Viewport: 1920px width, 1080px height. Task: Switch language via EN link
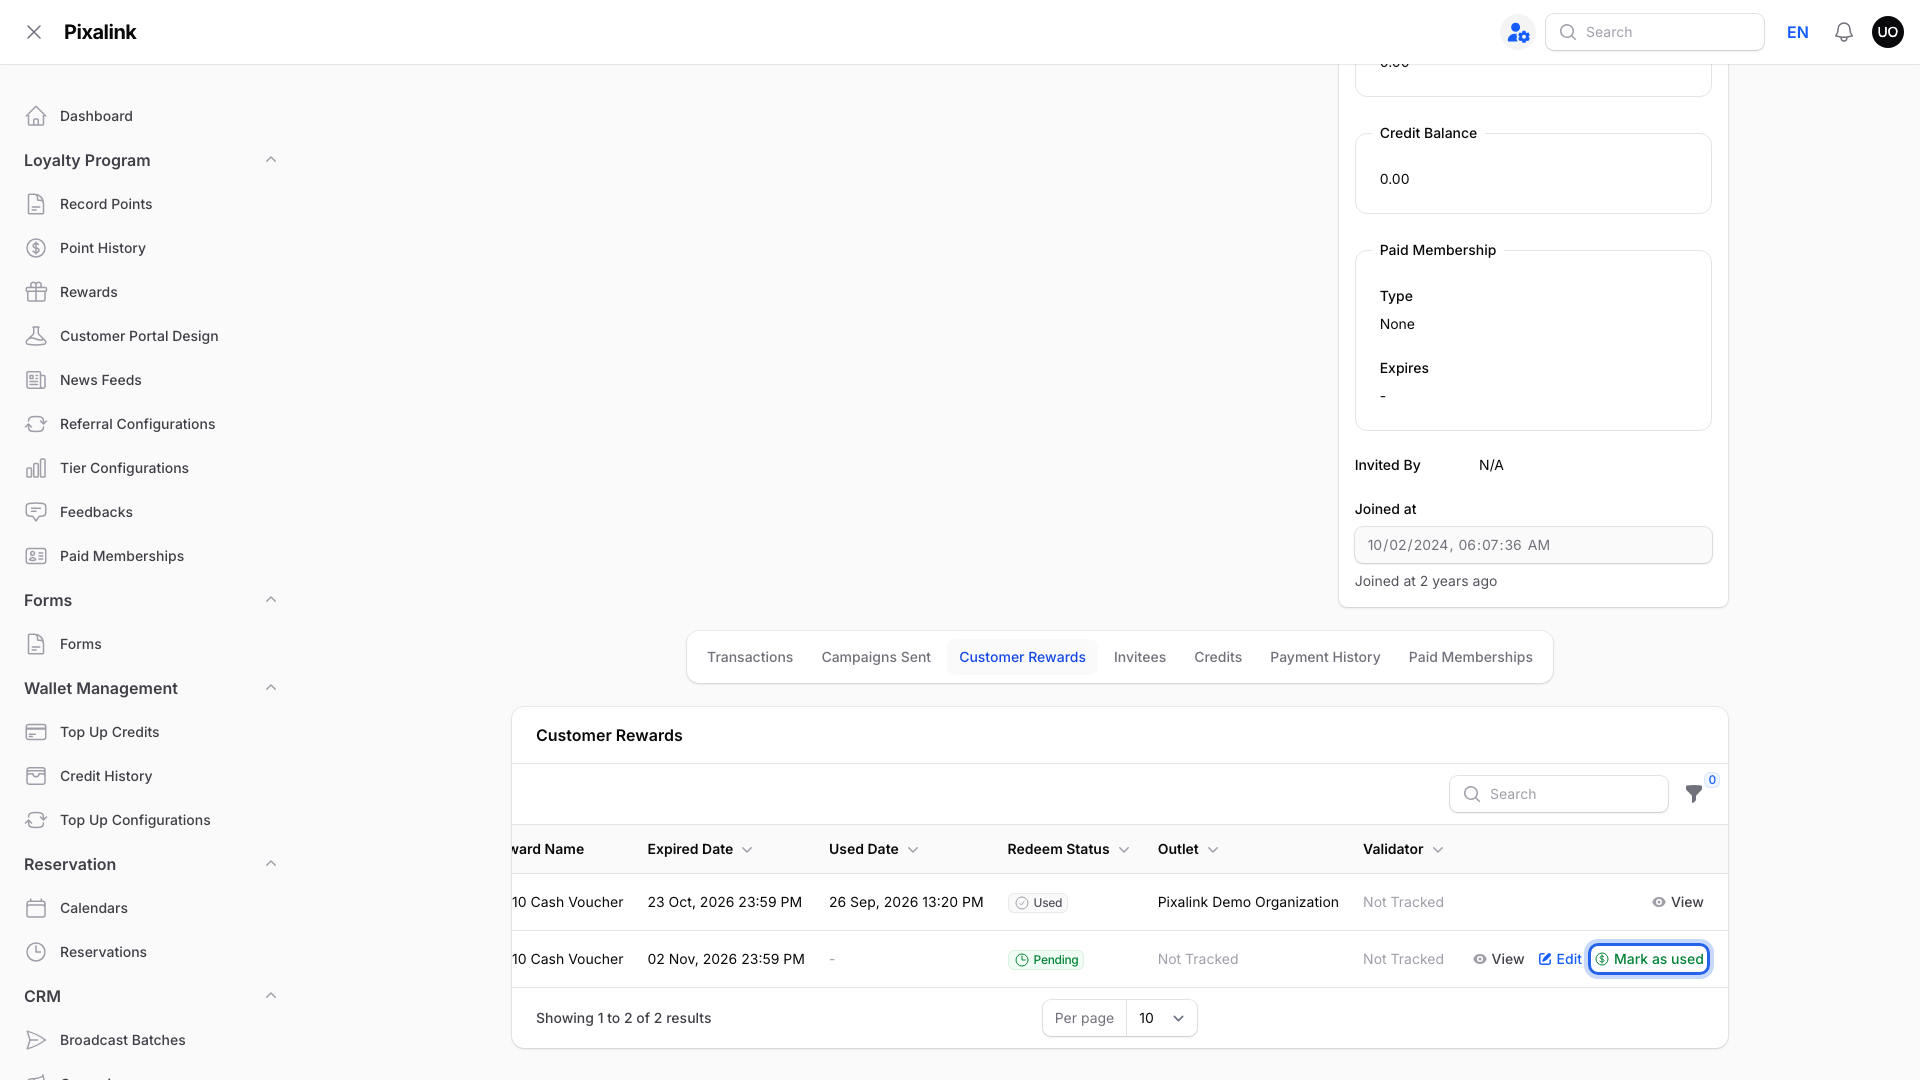pos(1797,32)
